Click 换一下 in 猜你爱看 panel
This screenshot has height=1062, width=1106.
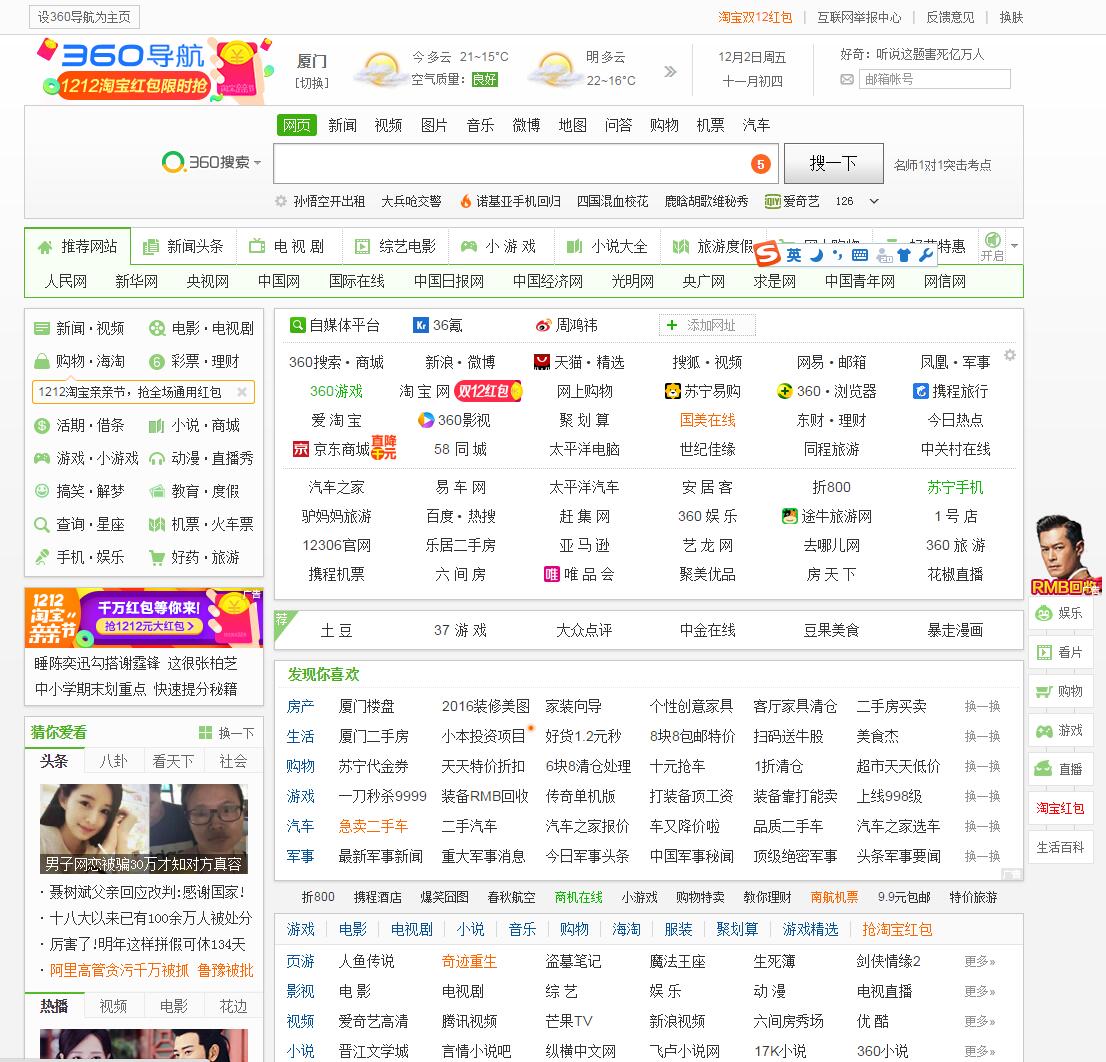[226, 733]
